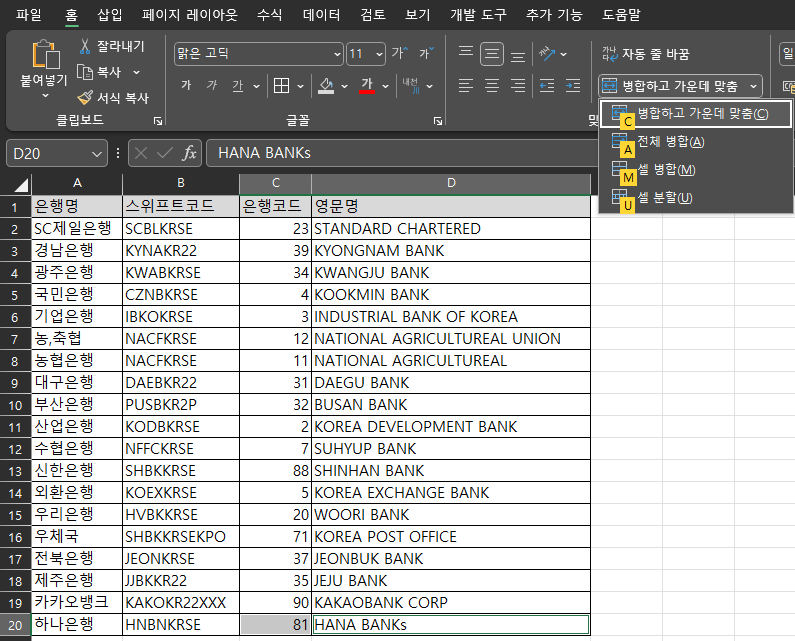Click the phonetic guide (내천) icon
Image resolution: width=795 pixels, height=641 pixels.
(411, 86)
